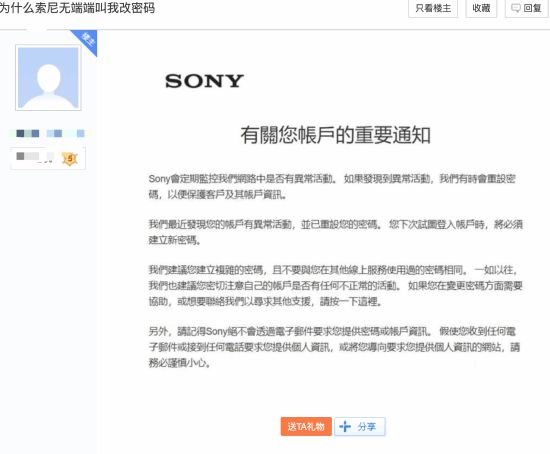Screen dimensions: 550x454
Task: Click the 只看楼主 button
Action: [x=433, y=8]
